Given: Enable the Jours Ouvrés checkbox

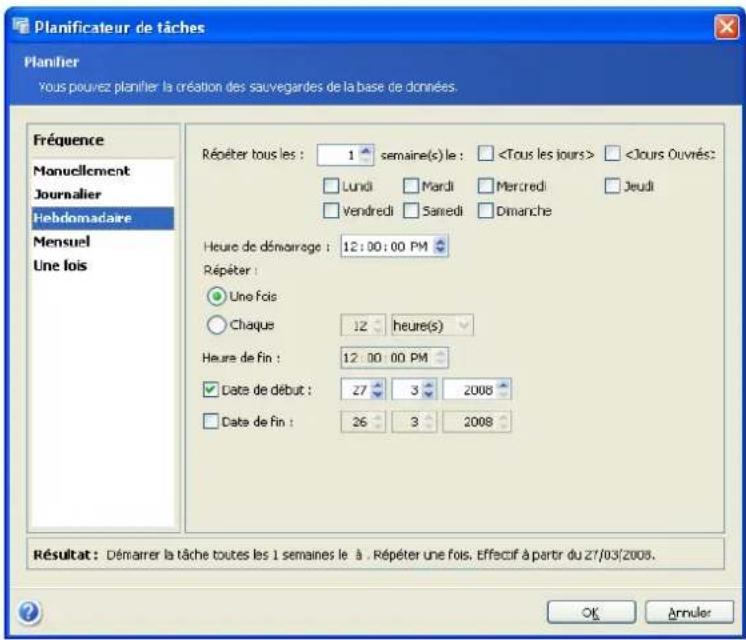Looking at the screenshot, I should pyautogui.click(x=612, y=154).
